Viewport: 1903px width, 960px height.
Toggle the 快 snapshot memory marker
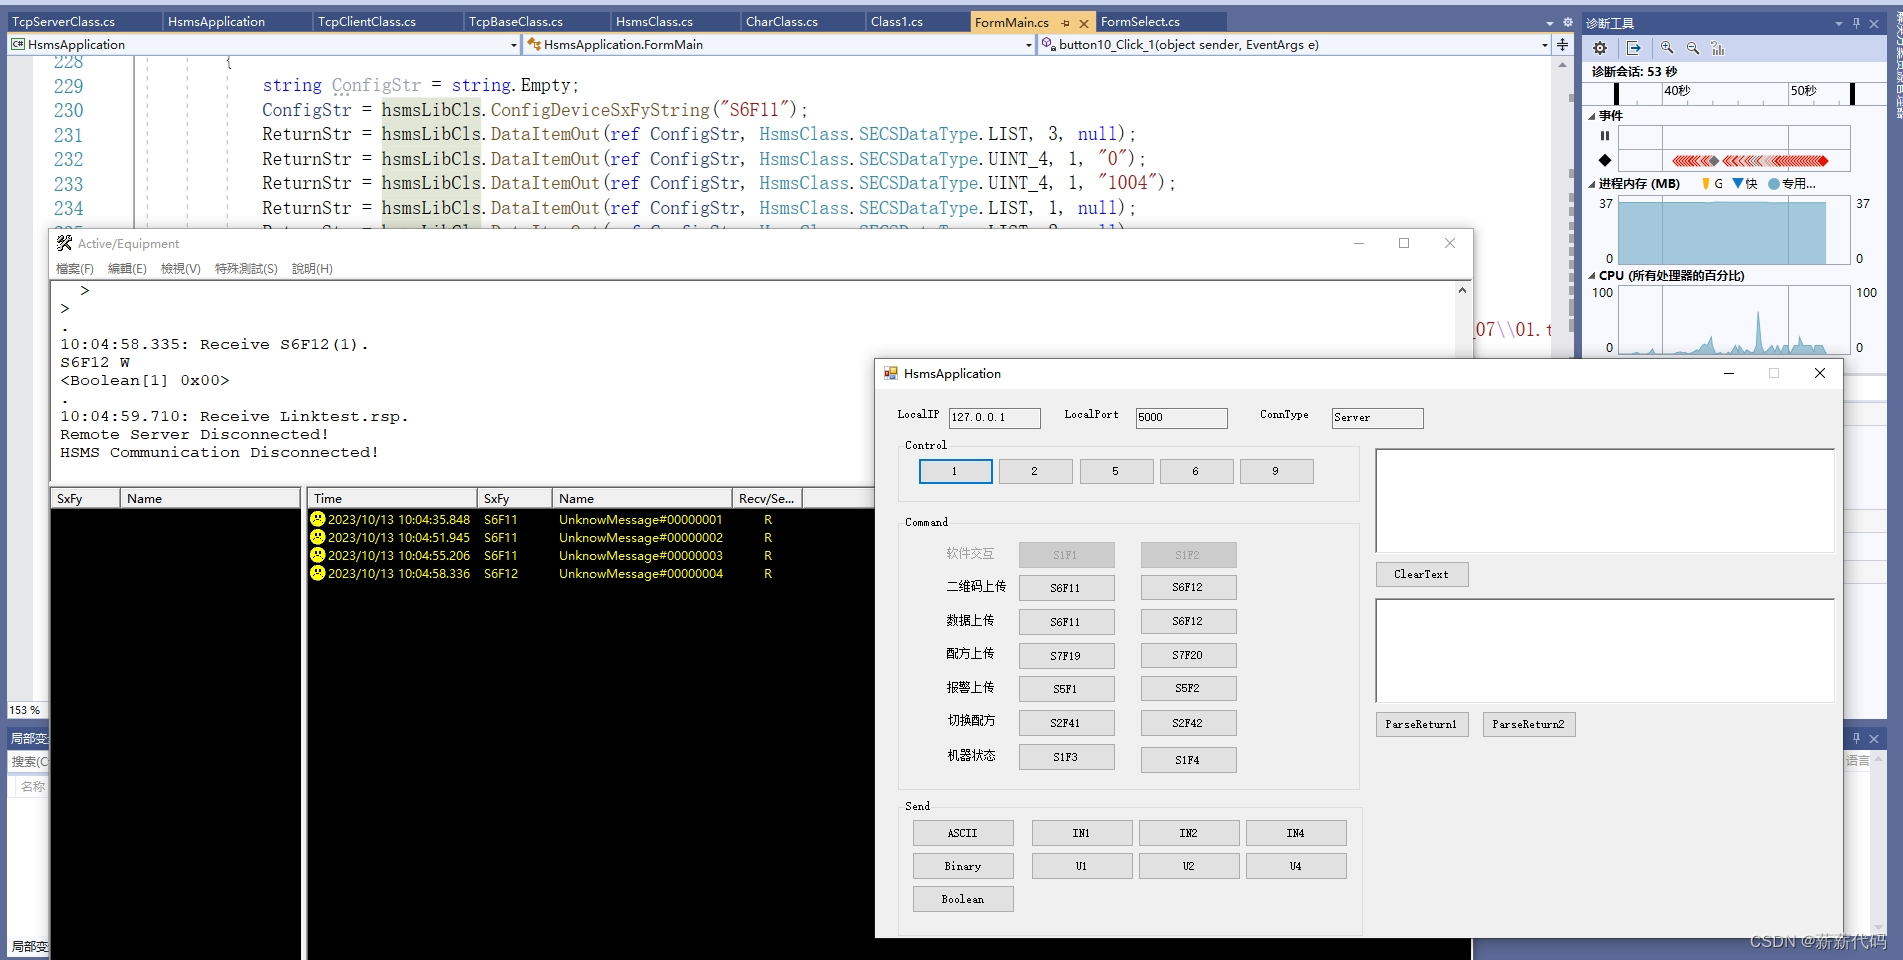[1745, 184]
